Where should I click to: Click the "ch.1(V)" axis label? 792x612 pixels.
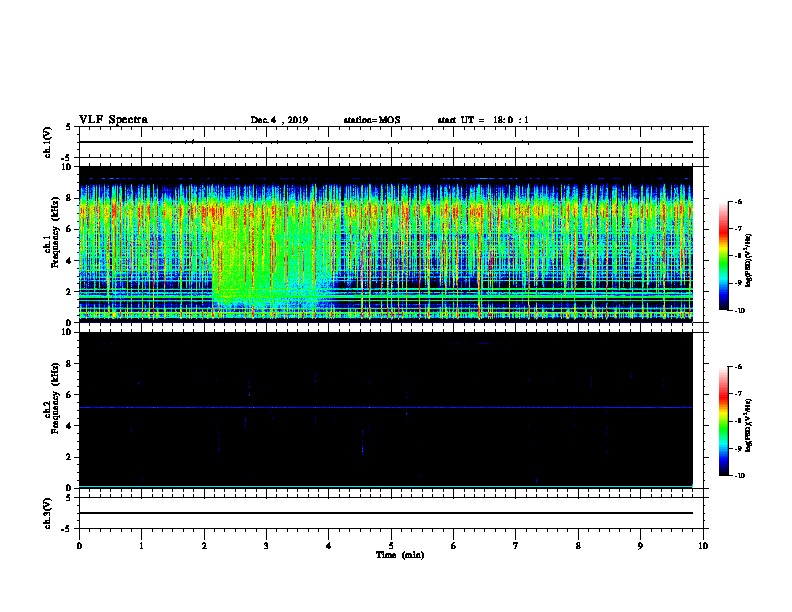(48, 142)
